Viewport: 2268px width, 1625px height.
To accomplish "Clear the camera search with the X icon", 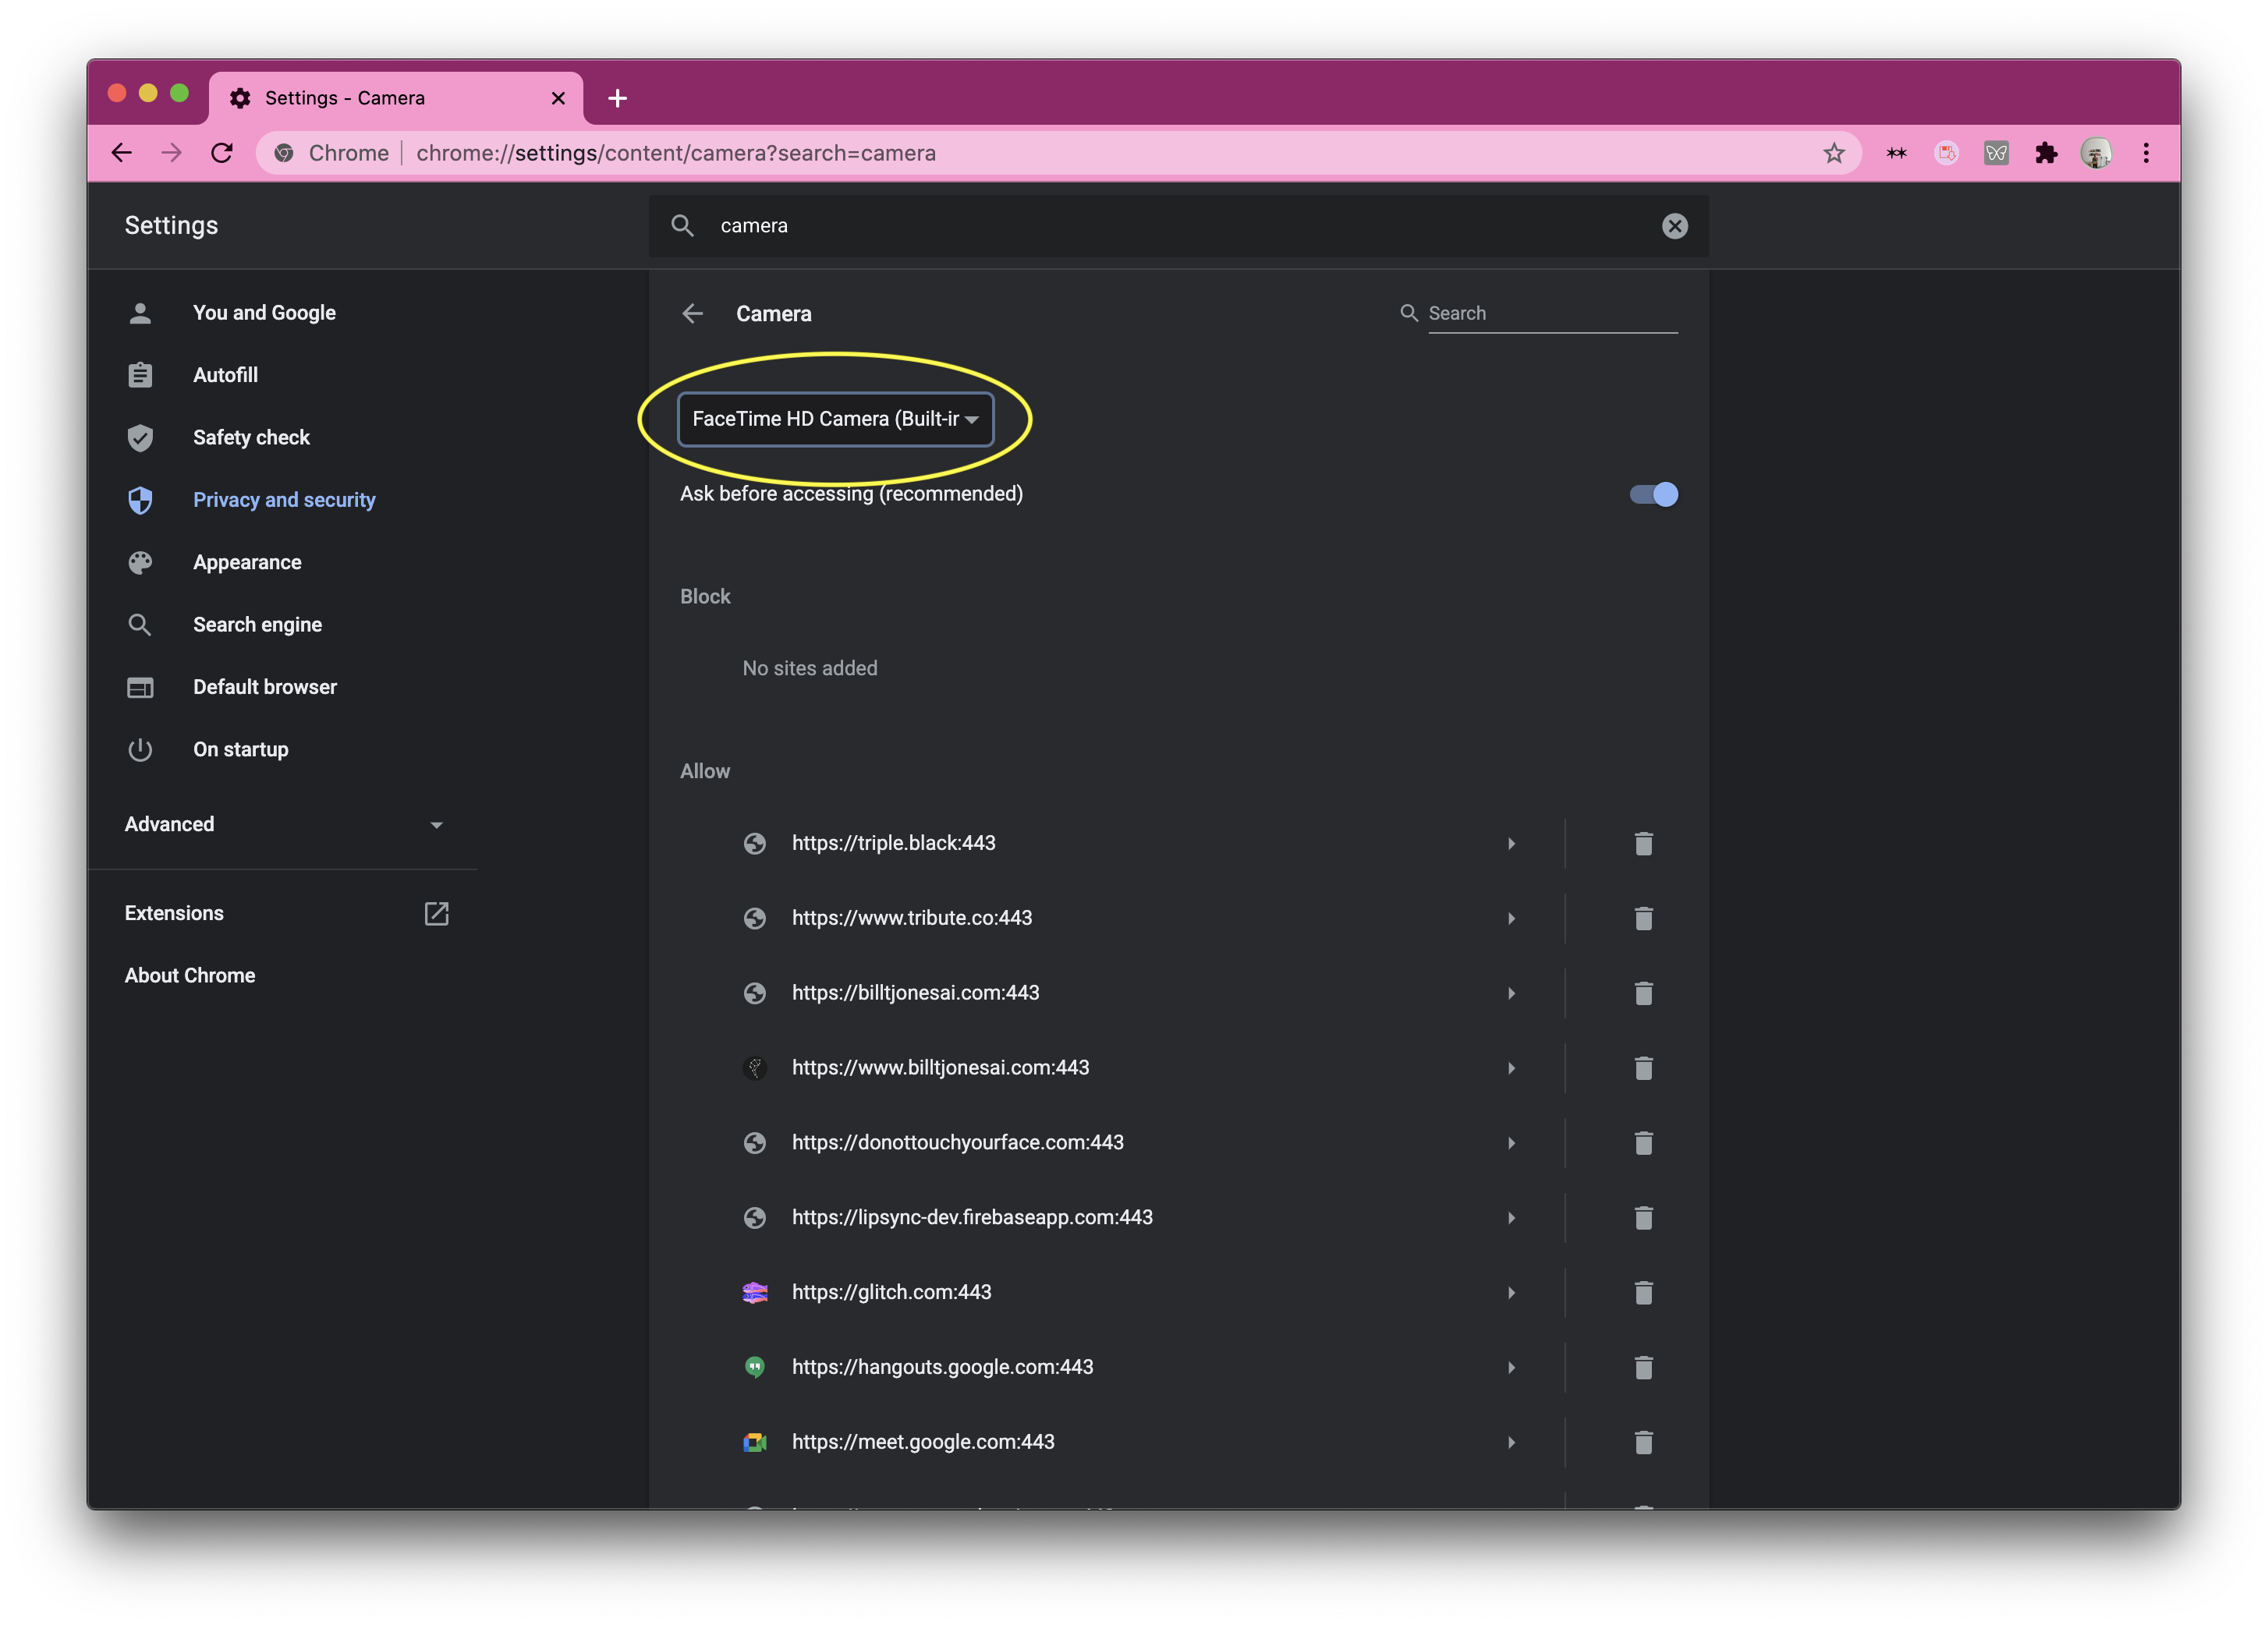I will 1675,226.
